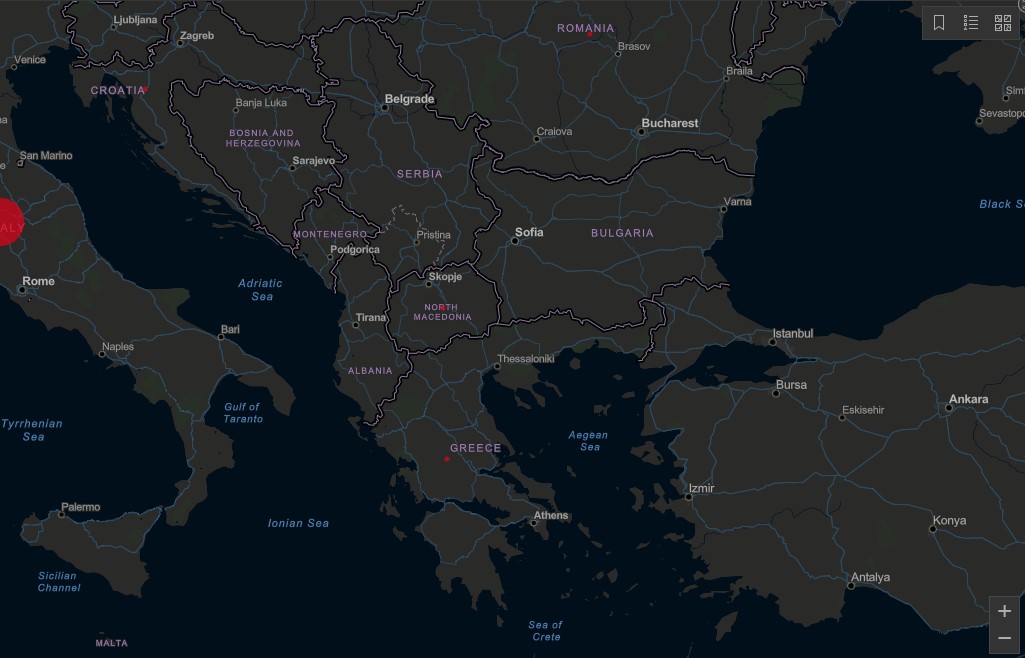Click the Istanbul city label

point(792,333)
